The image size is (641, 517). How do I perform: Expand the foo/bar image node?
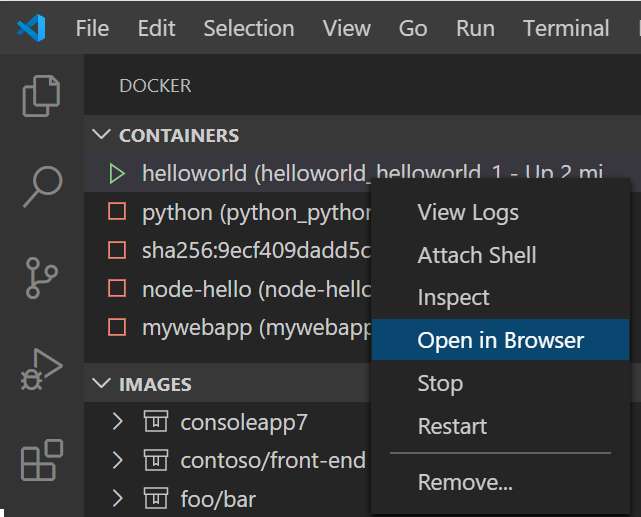[x=118, y=499]
